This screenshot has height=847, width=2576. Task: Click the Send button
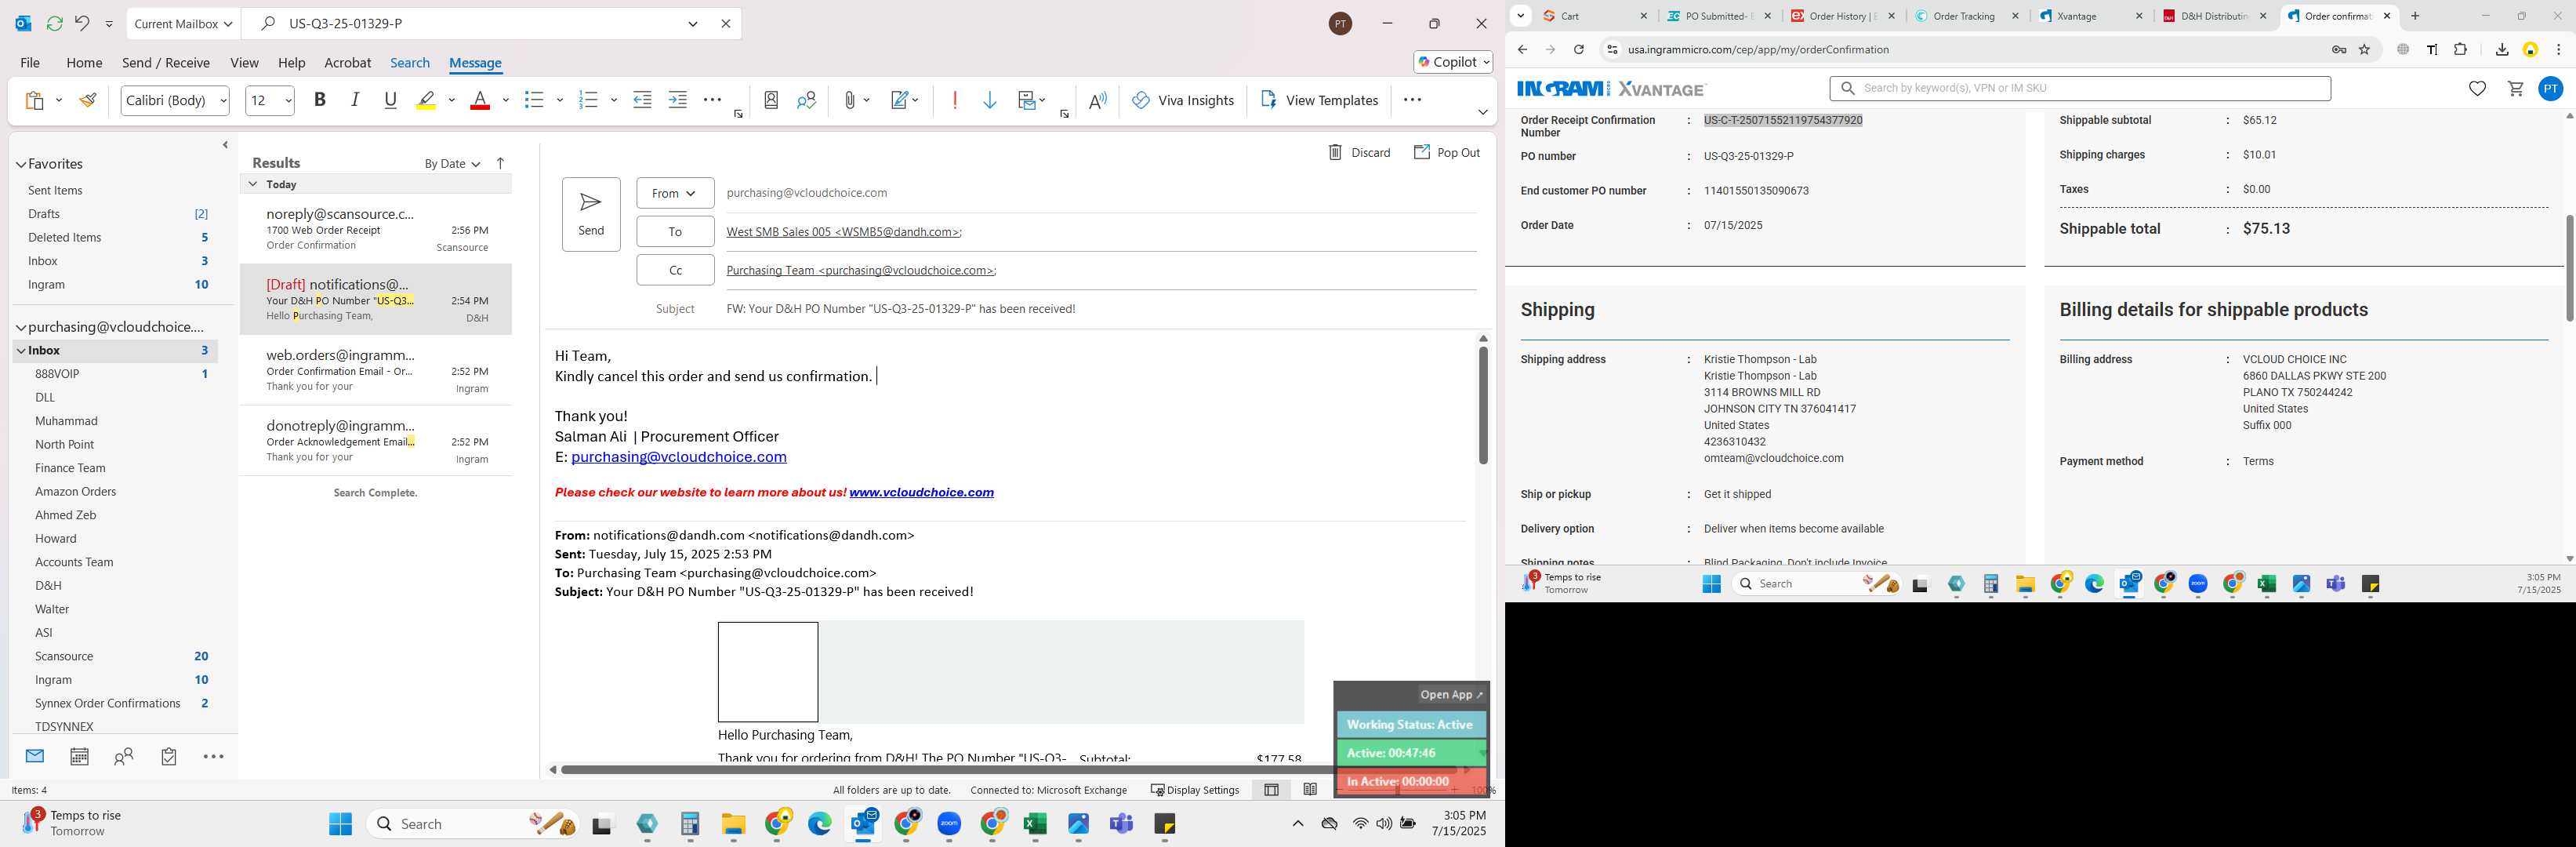coord(591,214)
